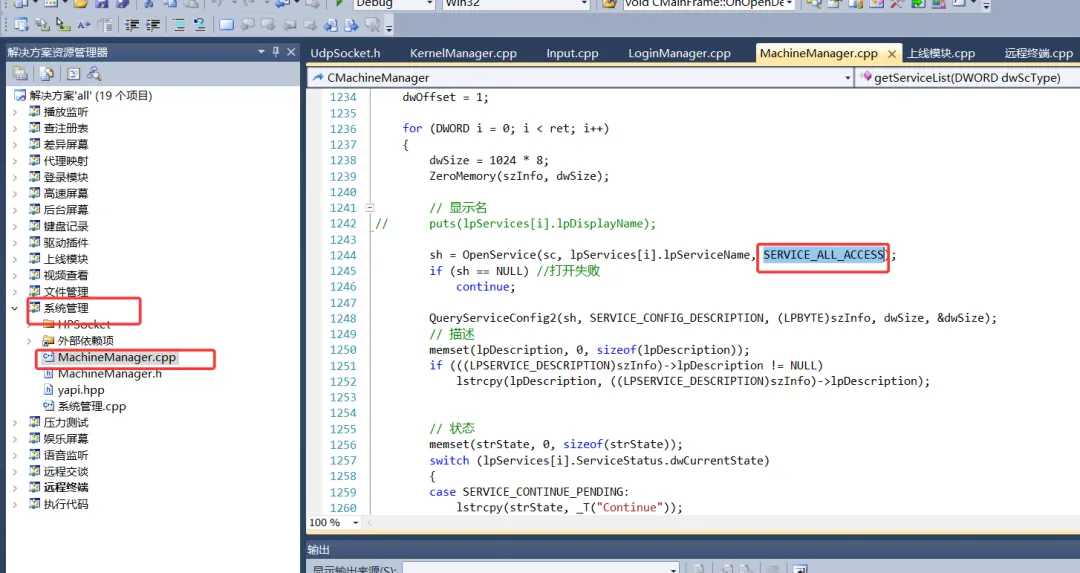Collapse the 系统管理 project node

click(x=14, y=308)
